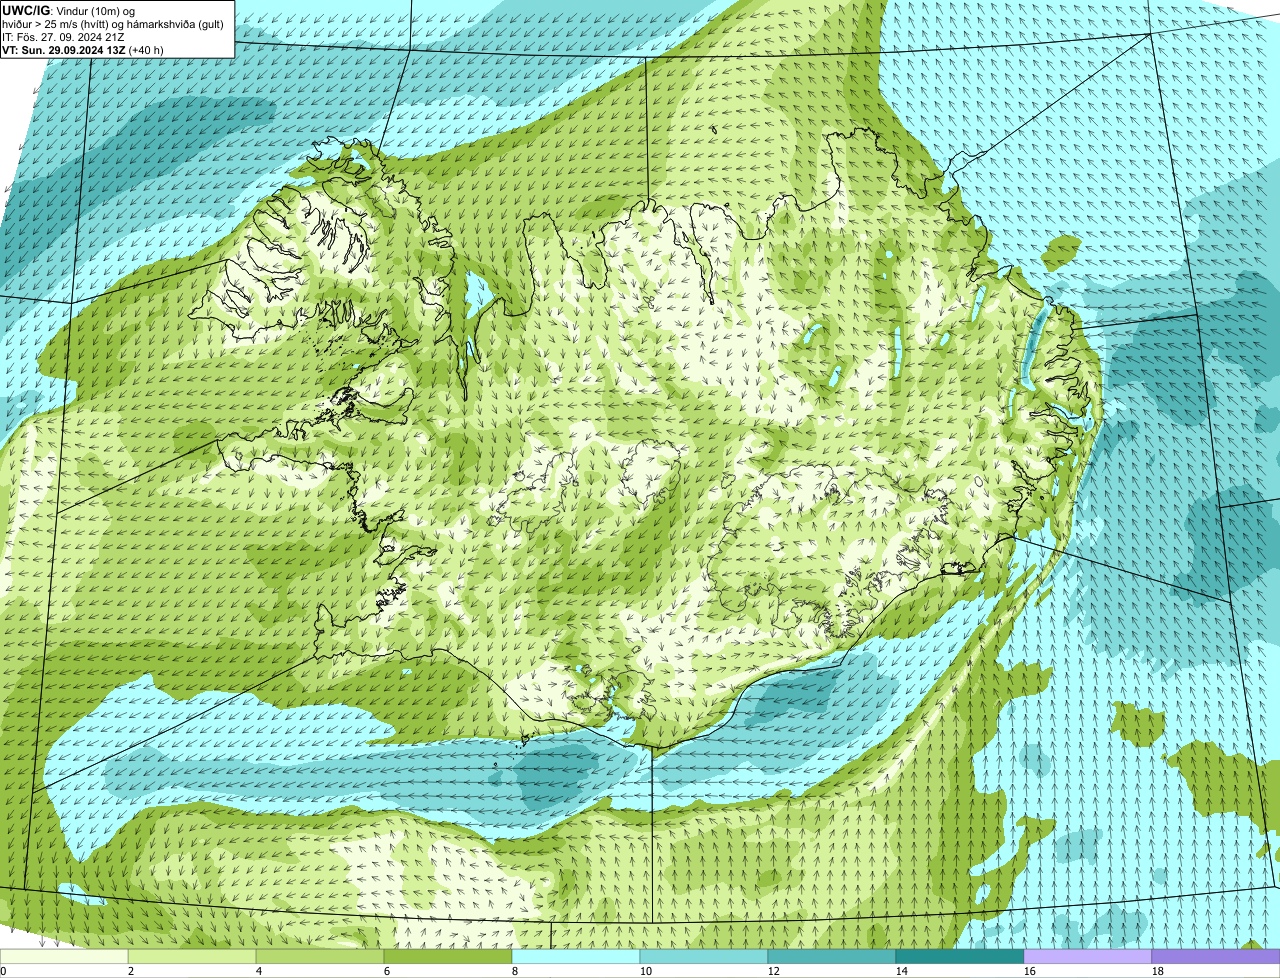Viewport: 1280px width, 978px height.
Task: Click the dark teal 14–16 m/s legend swatch
Action: pos(960,957)
